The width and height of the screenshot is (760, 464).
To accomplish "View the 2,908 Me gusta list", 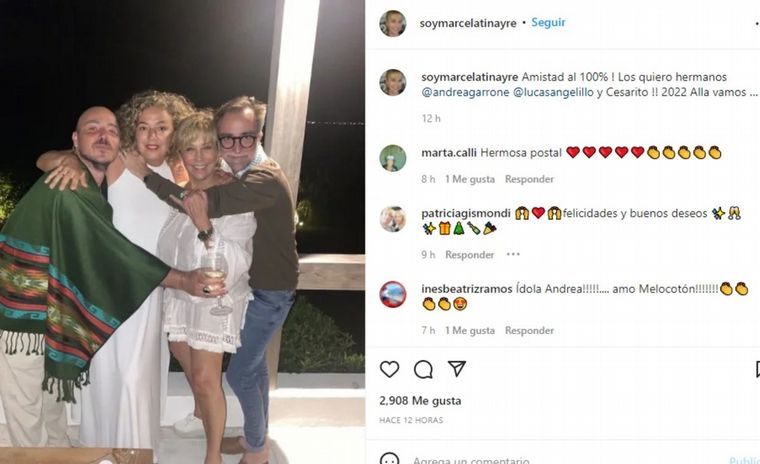I will (x=420, y=400).
